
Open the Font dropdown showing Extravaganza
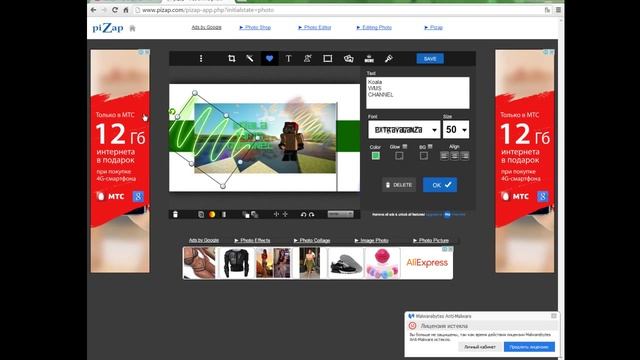pos(404,130)
